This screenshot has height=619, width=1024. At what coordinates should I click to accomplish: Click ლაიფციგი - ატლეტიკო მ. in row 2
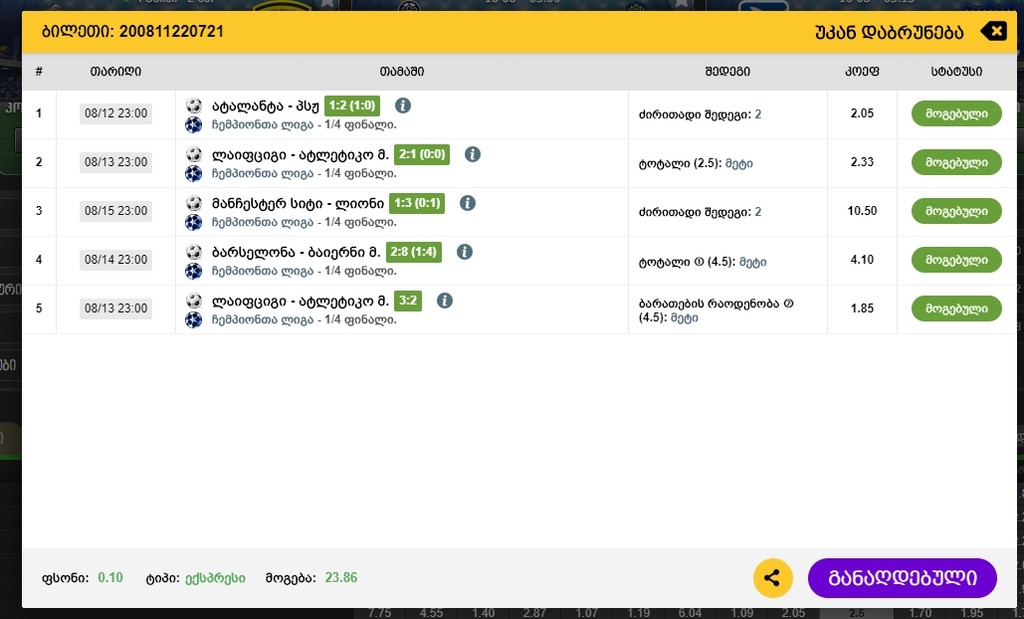pyautogui.click(x=300, y=155)
